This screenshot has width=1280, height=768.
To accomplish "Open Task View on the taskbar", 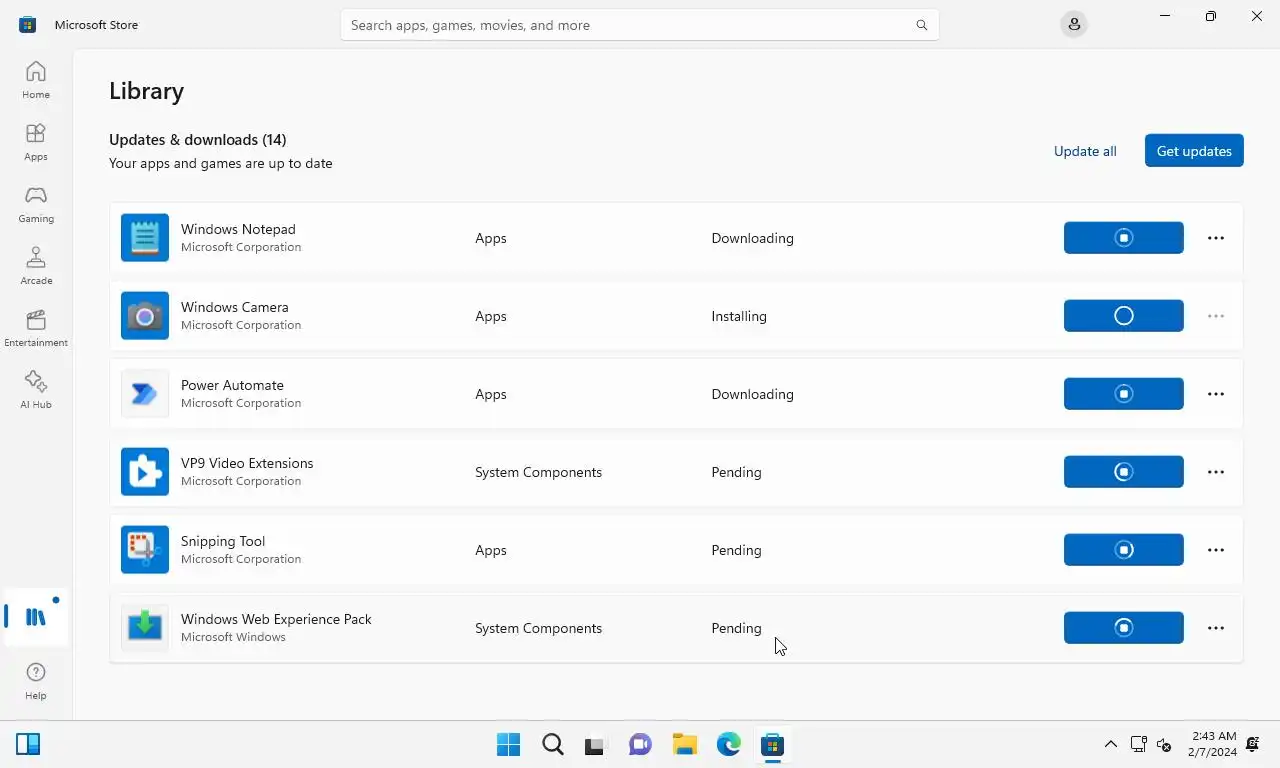I will coord(596,744).
